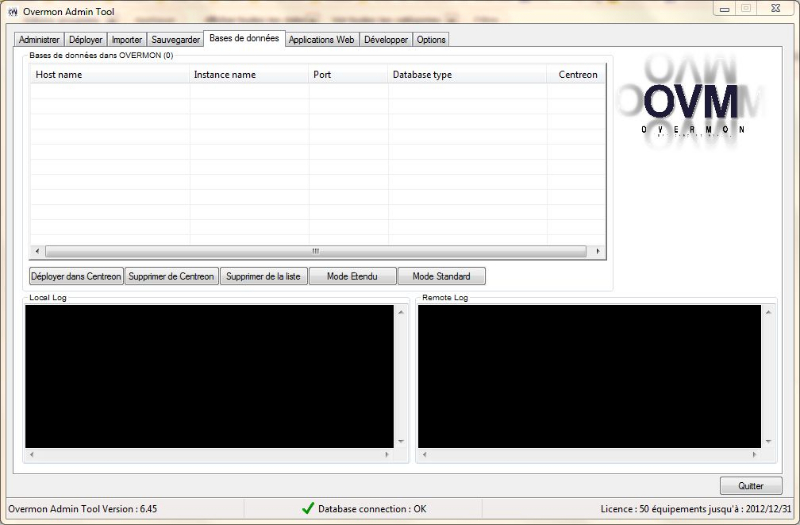Click inside the Remote Log console
The width and height of the screenshot is (800, 525).
point(589,377)
